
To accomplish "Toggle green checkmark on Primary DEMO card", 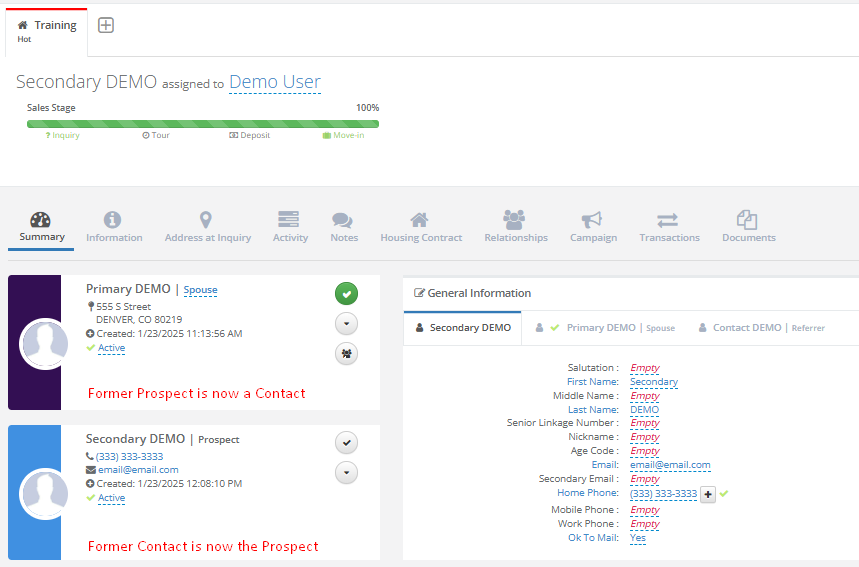I will point(346,294).
